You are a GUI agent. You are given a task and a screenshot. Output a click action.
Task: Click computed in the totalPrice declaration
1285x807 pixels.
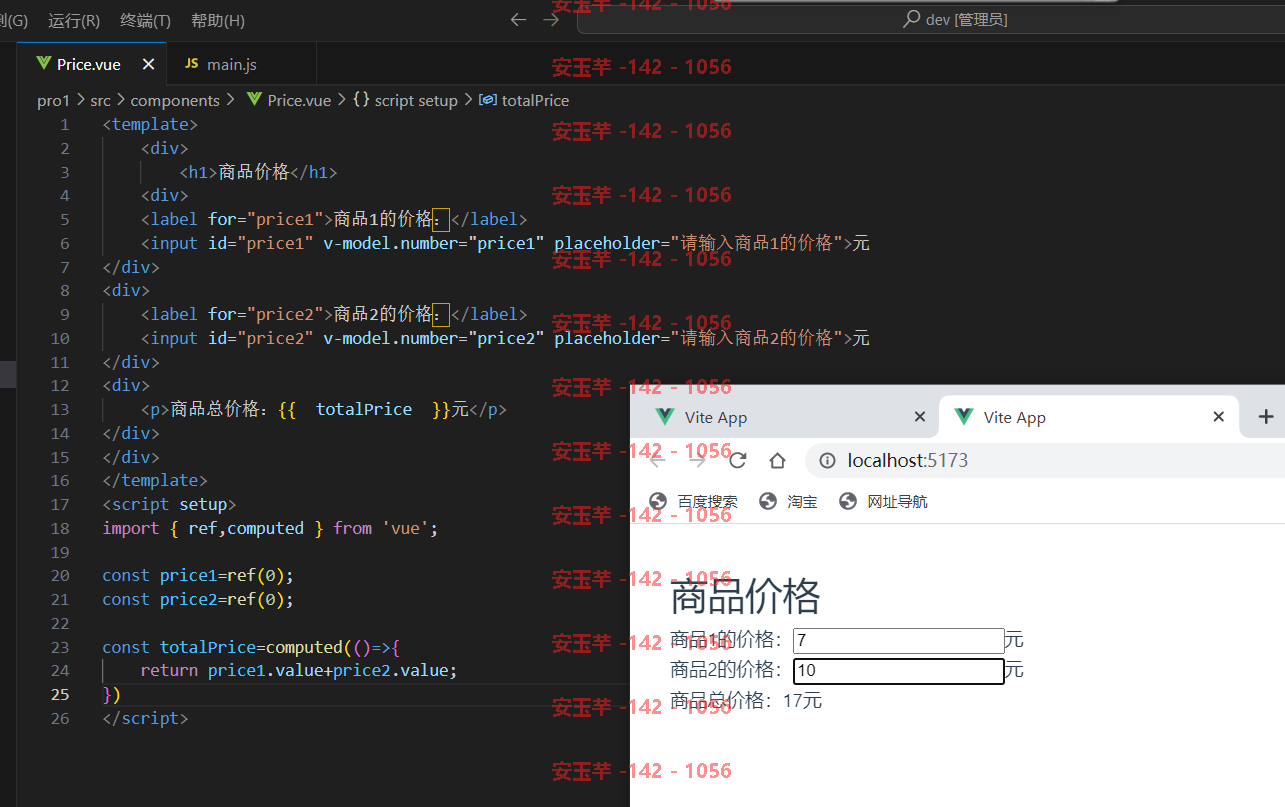(303, 647)
